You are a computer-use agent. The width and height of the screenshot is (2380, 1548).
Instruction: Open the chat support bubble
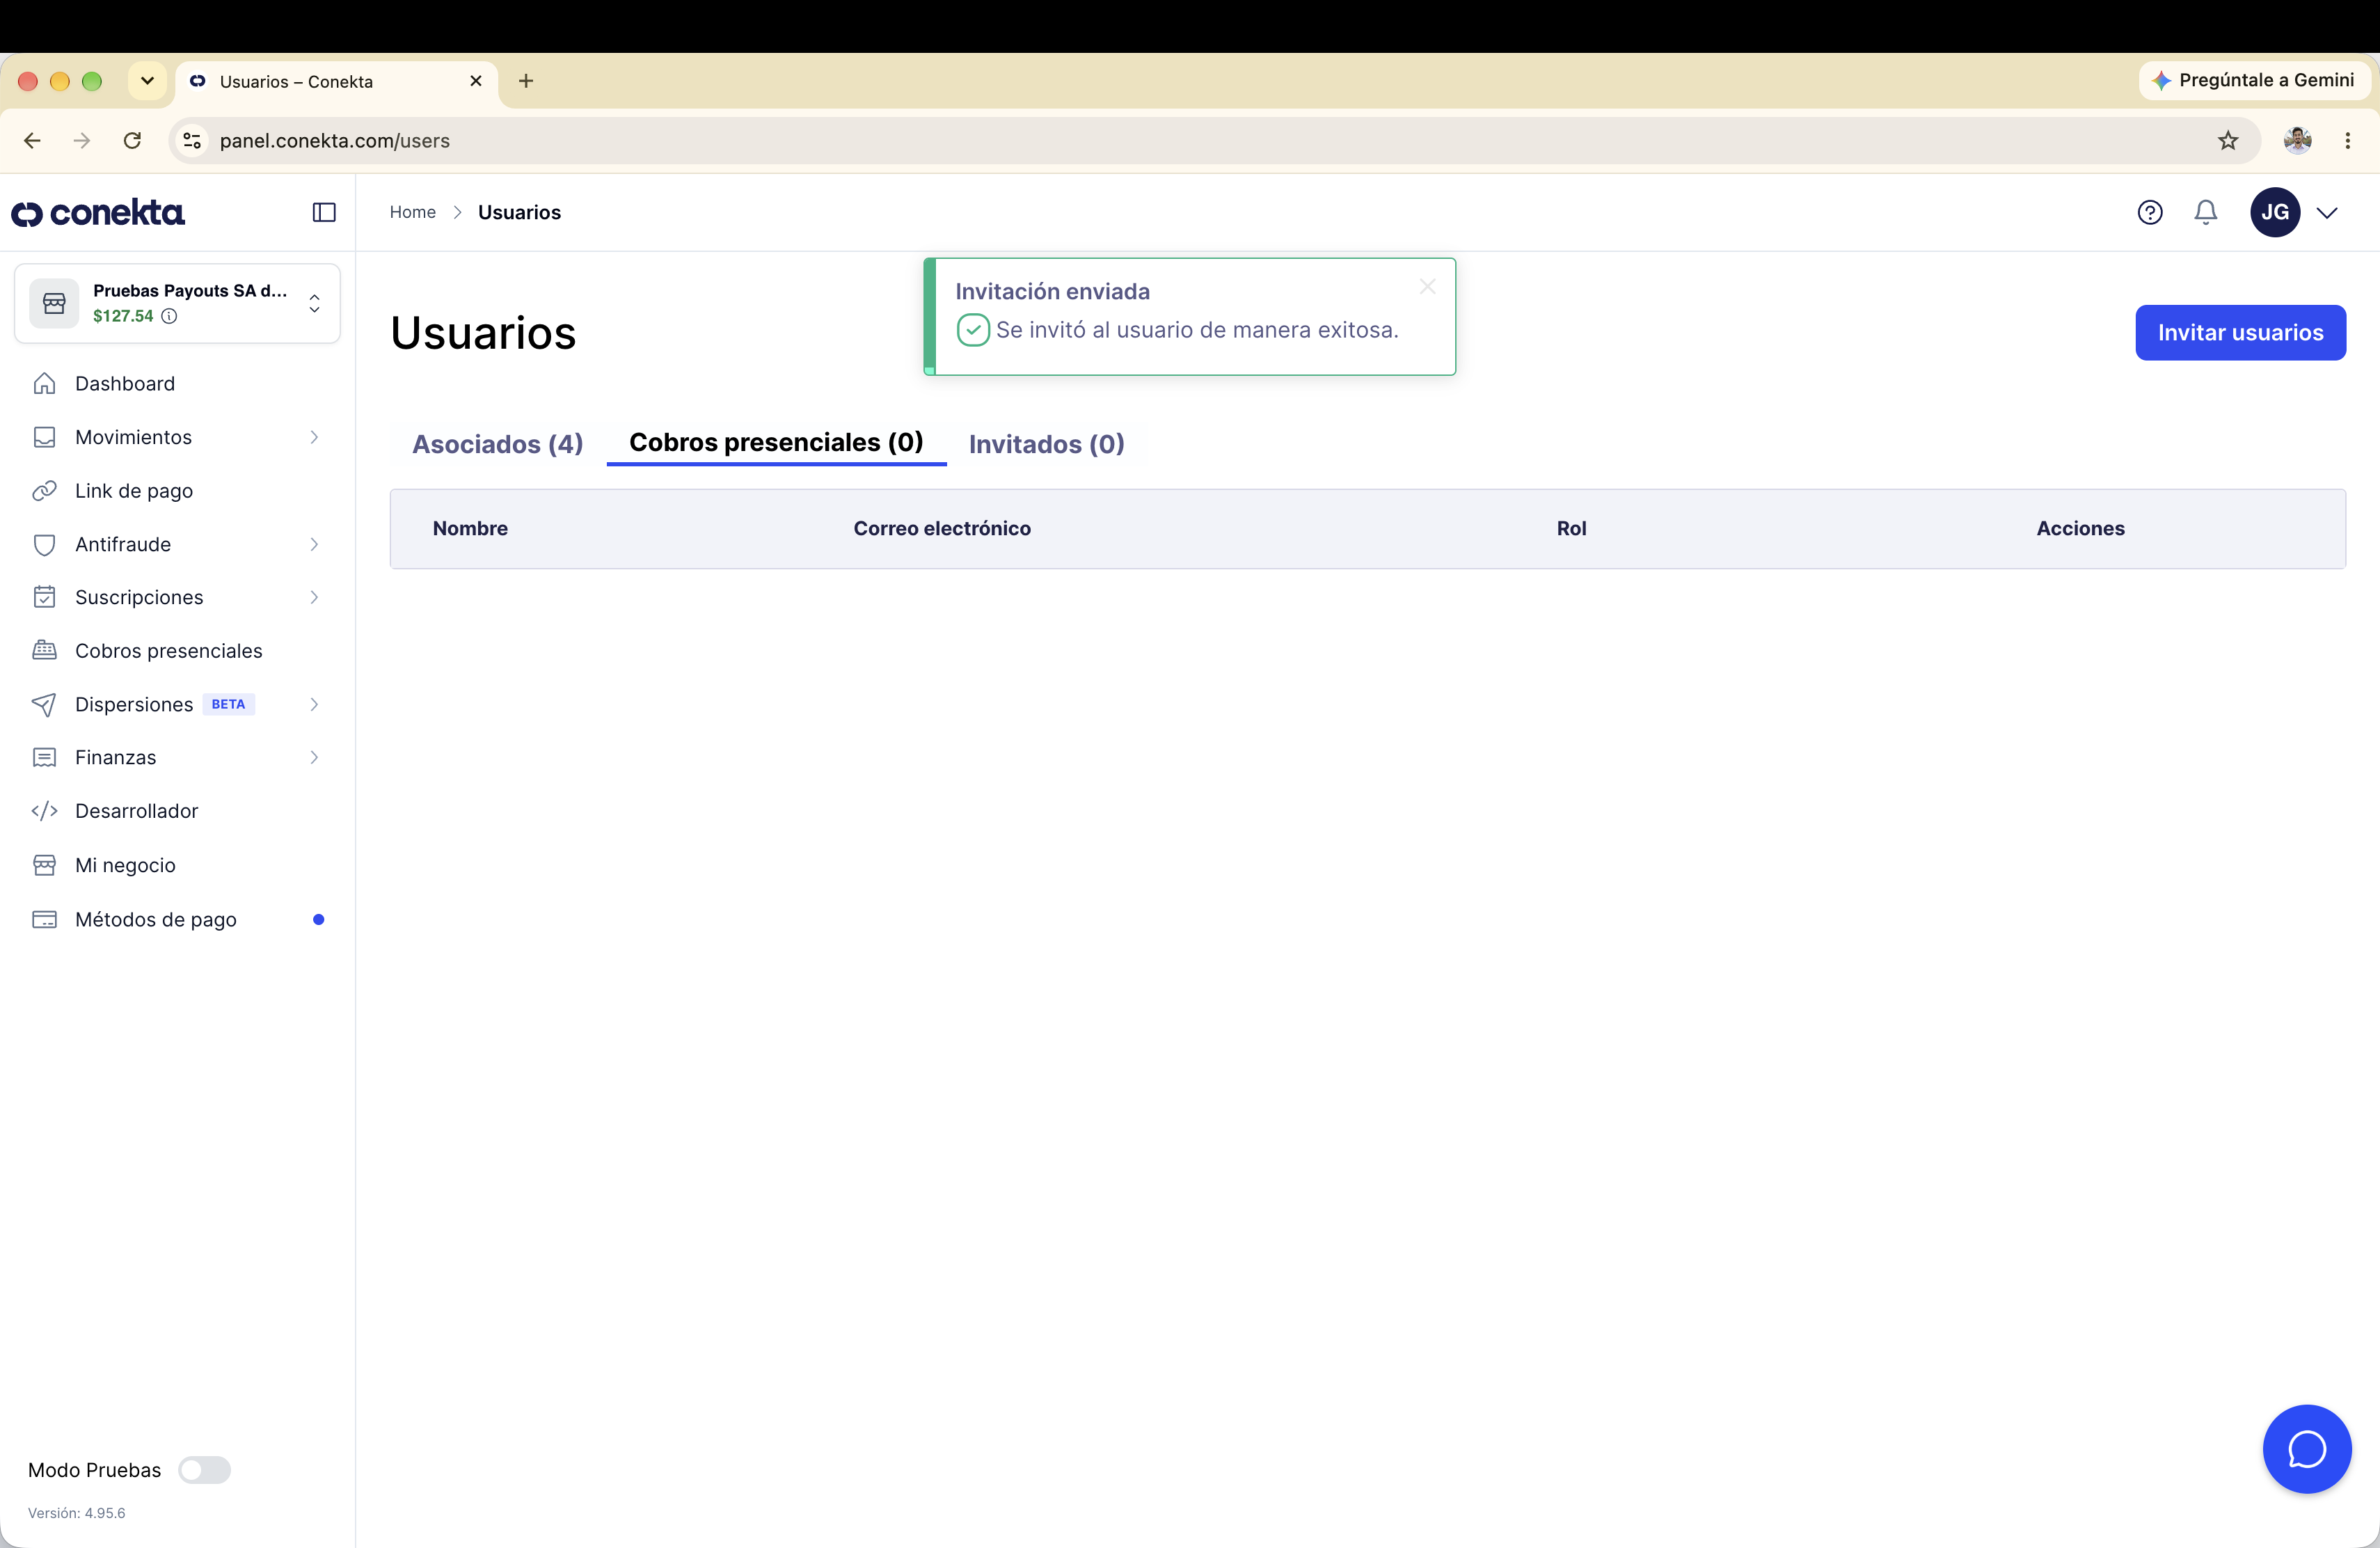(2307, 1448)
